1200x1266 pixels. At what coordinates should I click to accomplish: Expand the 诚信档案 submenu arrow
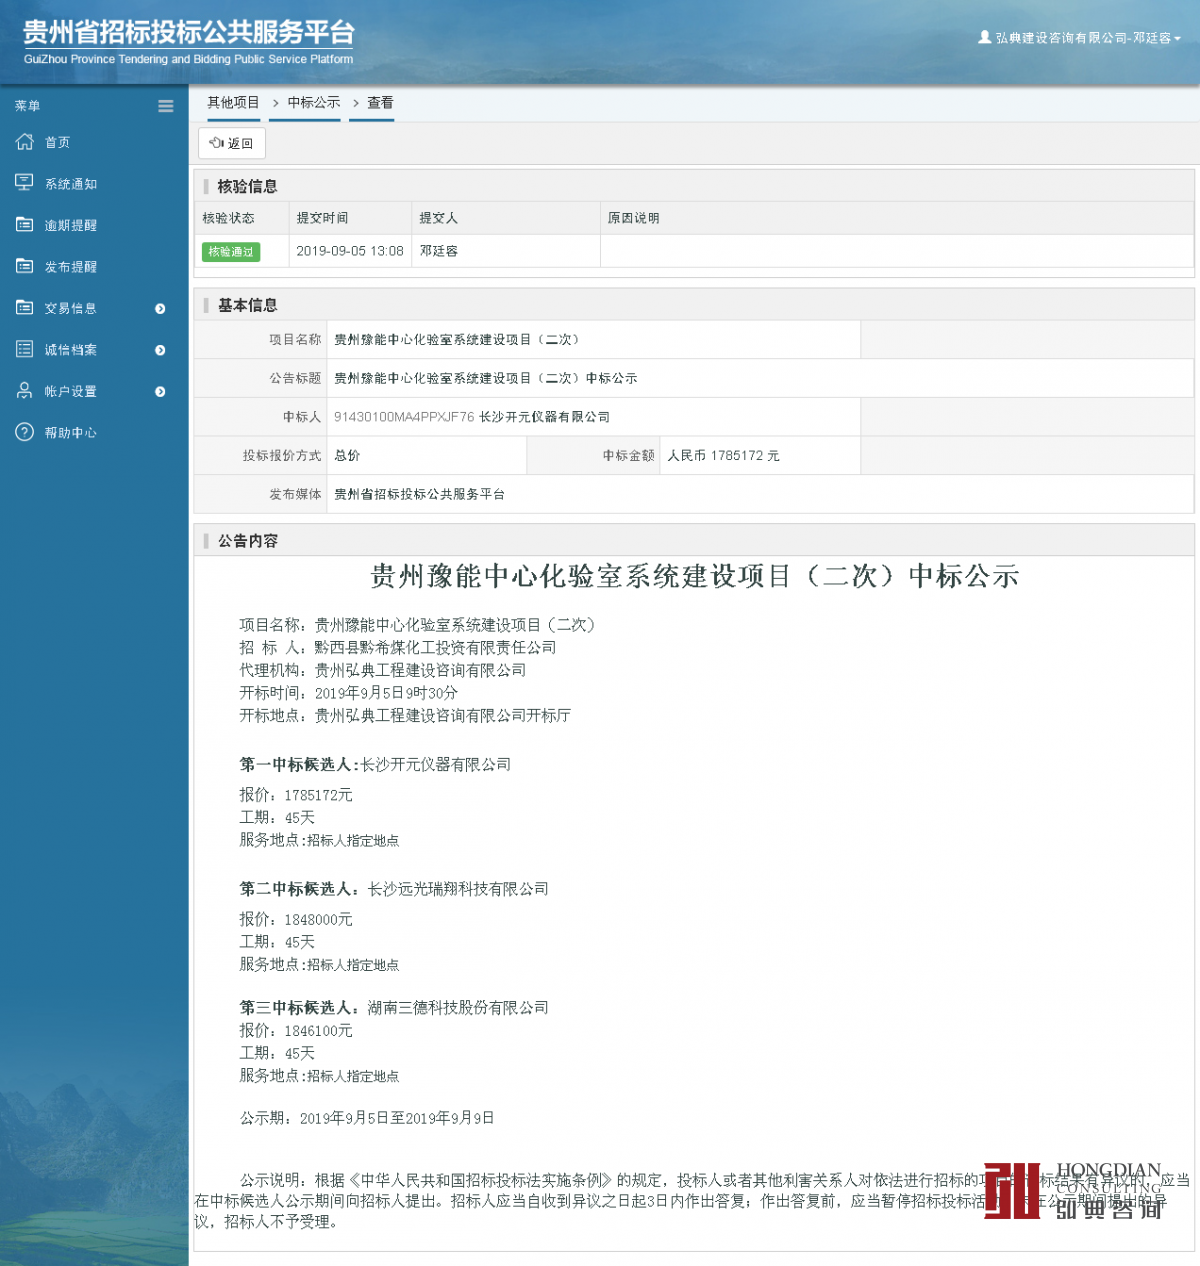click(160, 350)
